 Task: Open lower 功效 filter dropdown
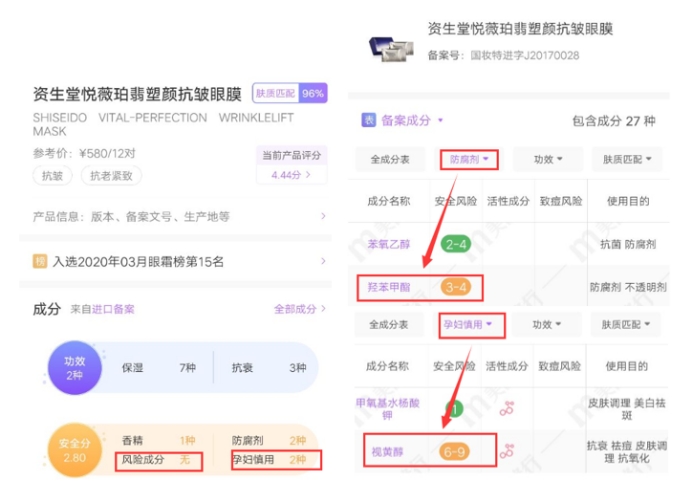546,324
